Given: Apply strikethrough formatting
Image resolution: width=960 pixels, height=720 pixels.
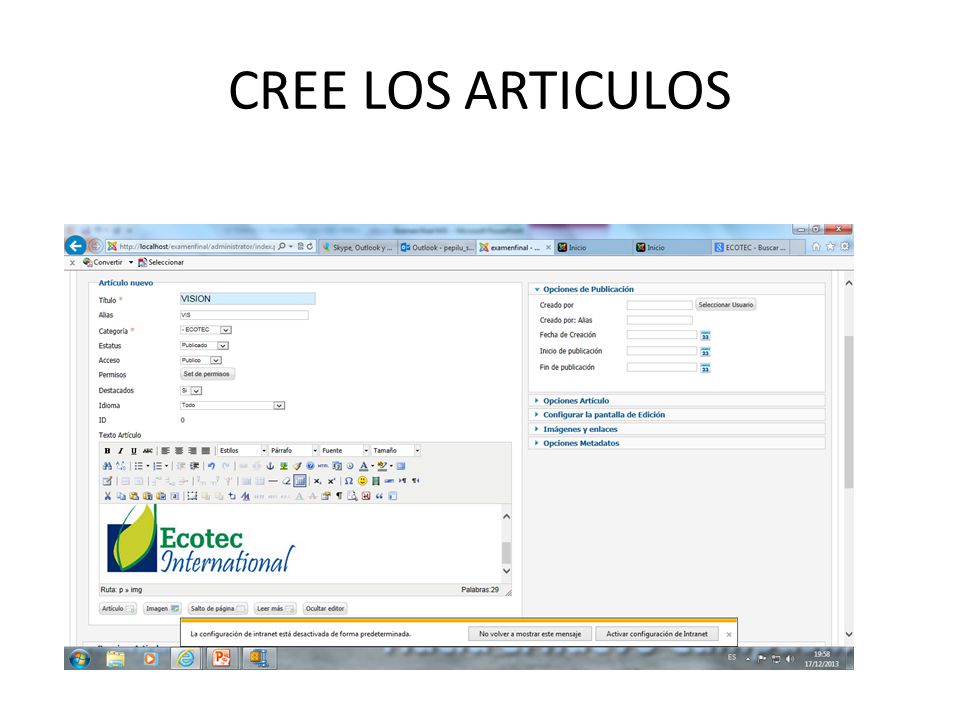Looking at the screenshot, I should pos(148,451).
